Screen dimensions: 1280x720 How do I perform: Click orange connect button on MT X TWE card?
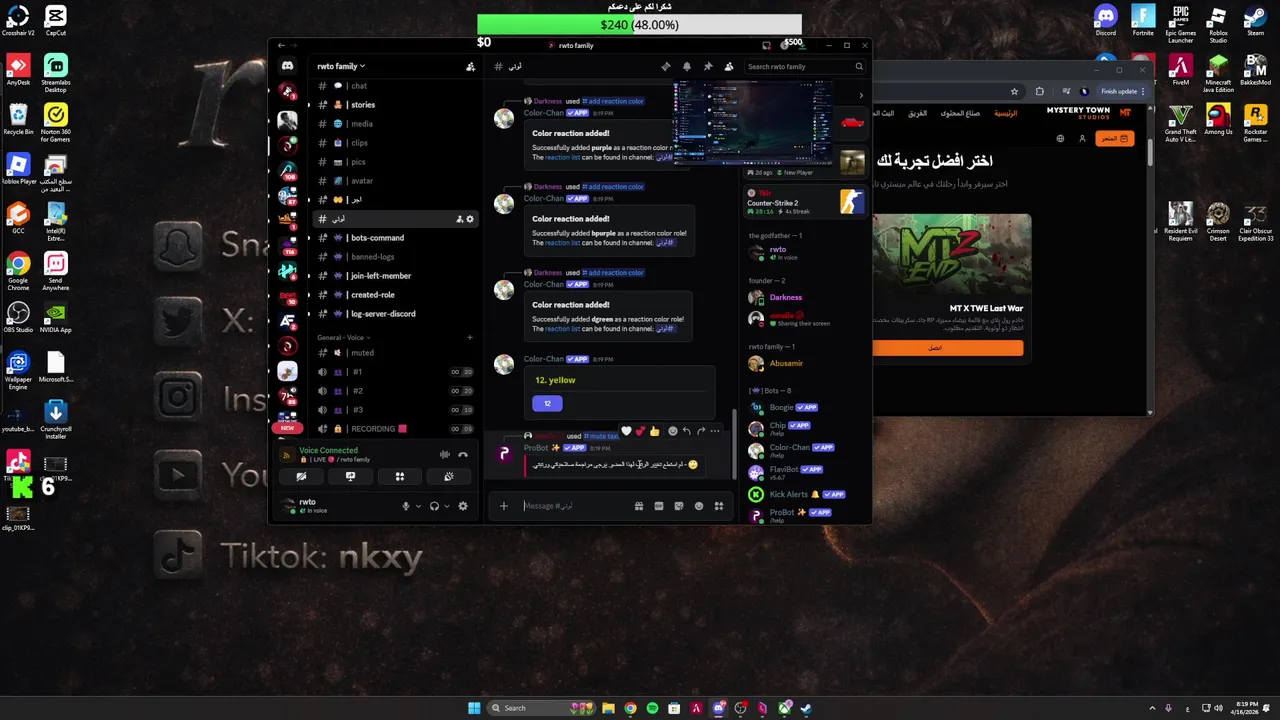(x=948, y=347)
